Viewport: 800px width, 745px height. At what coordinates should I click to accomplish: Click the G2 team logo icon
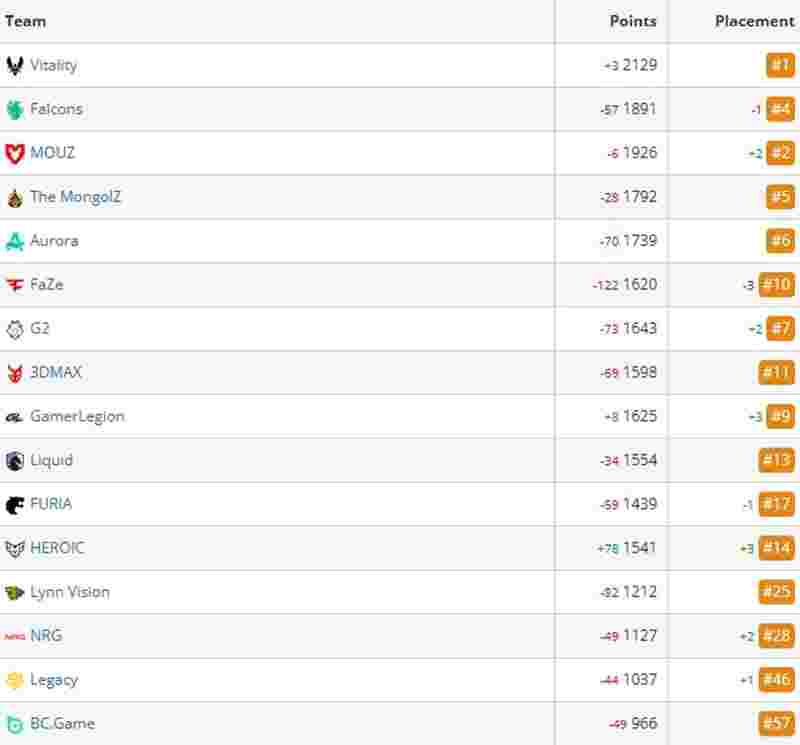[15, 329]
